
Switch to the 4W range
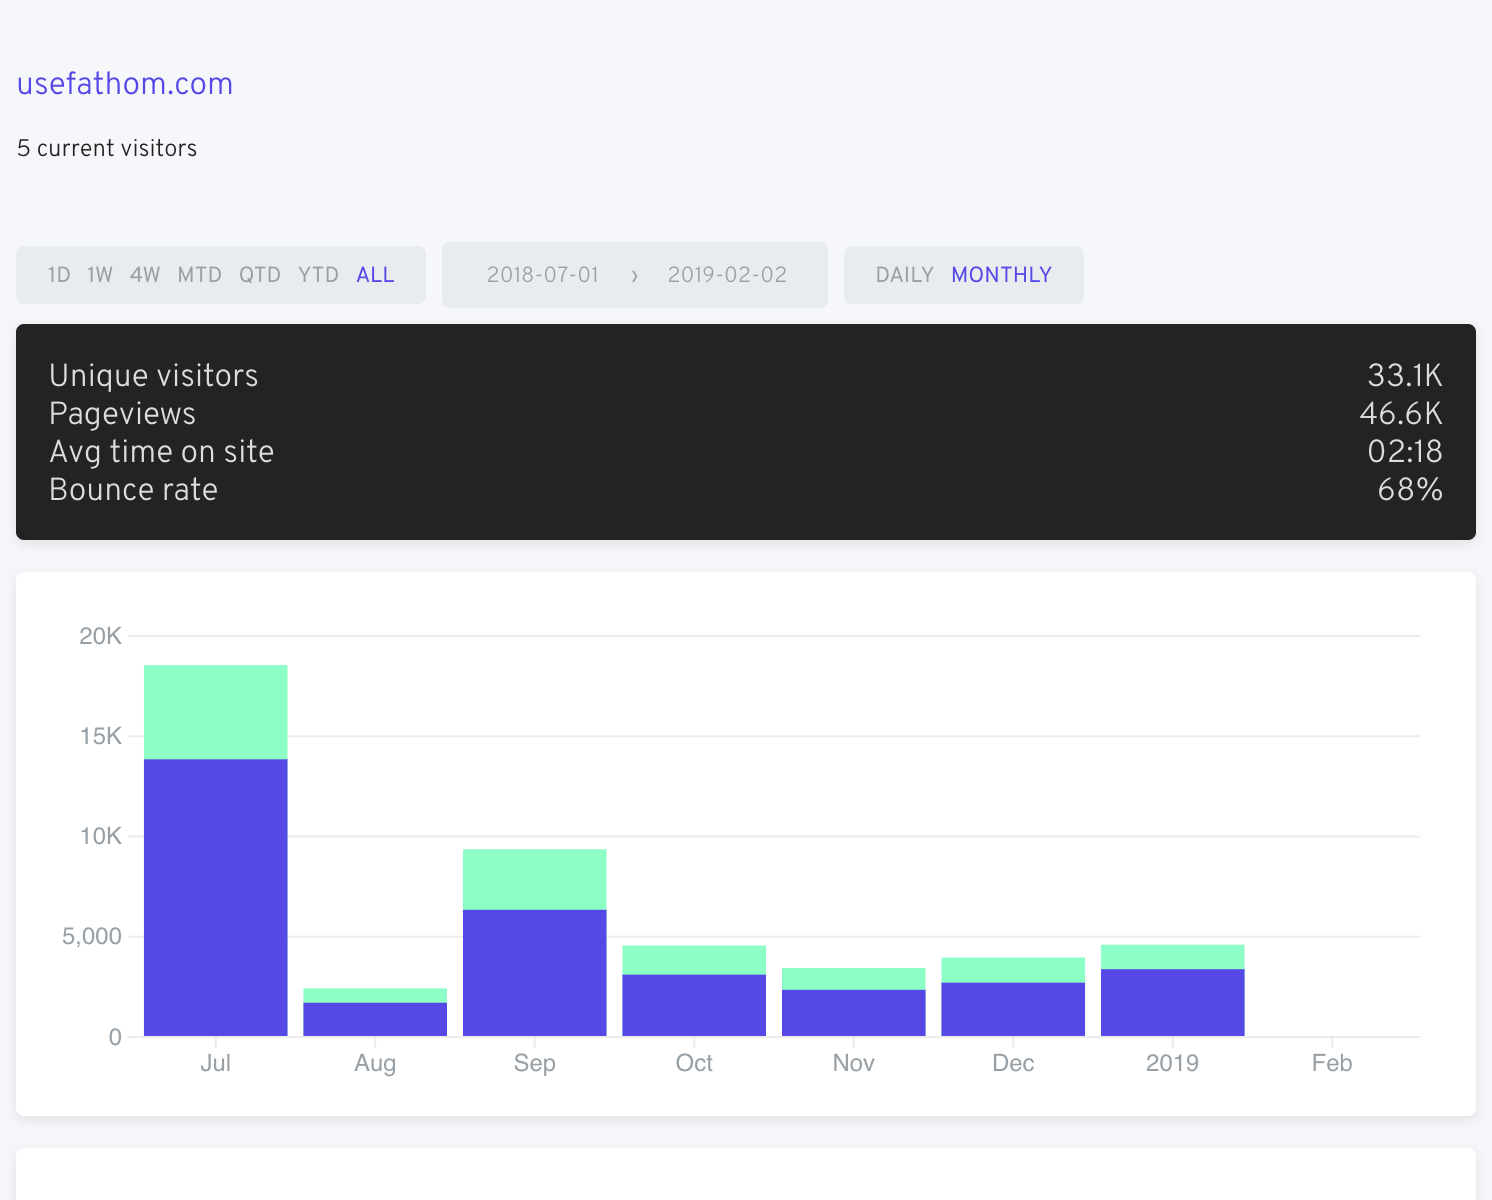pos(145,275)
